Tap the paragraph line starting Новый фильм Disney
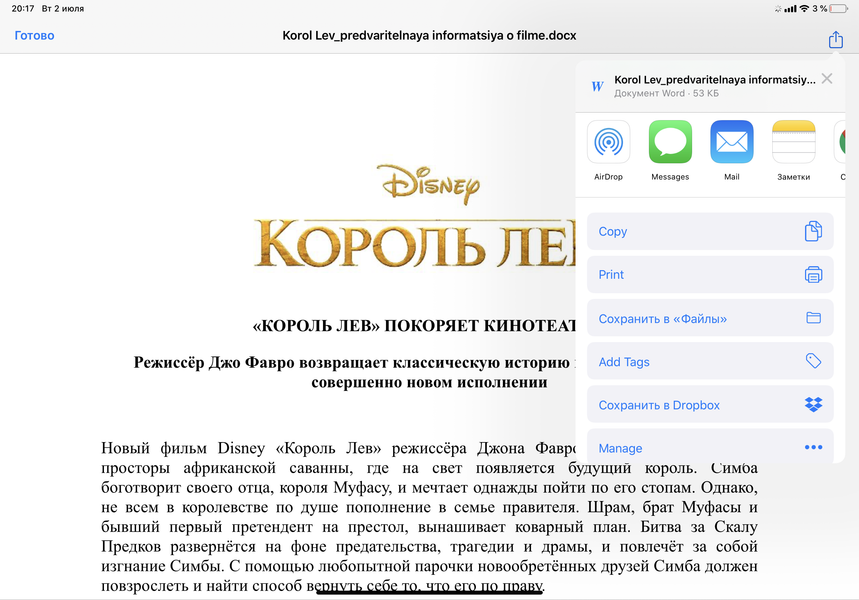The width and height of the screenshot is (859, 600). (338, 448)
